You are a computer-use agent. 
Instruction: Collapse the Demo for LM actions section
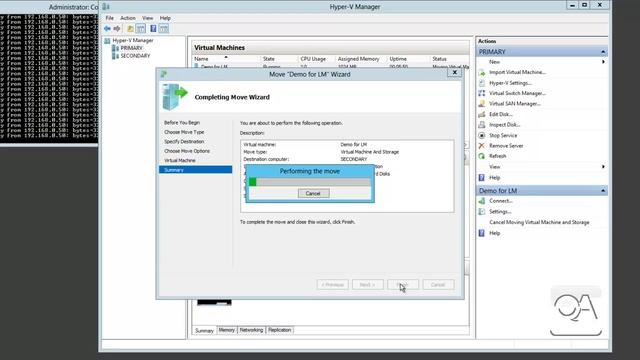(603, 191)
